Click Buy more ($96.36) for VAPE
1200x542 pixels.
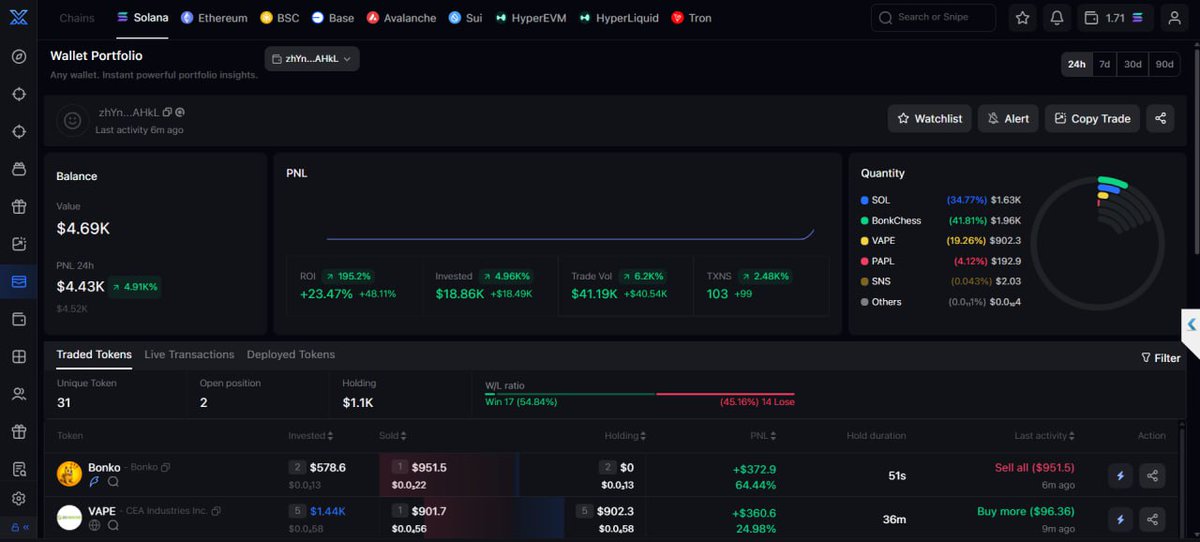point(1025,512)
